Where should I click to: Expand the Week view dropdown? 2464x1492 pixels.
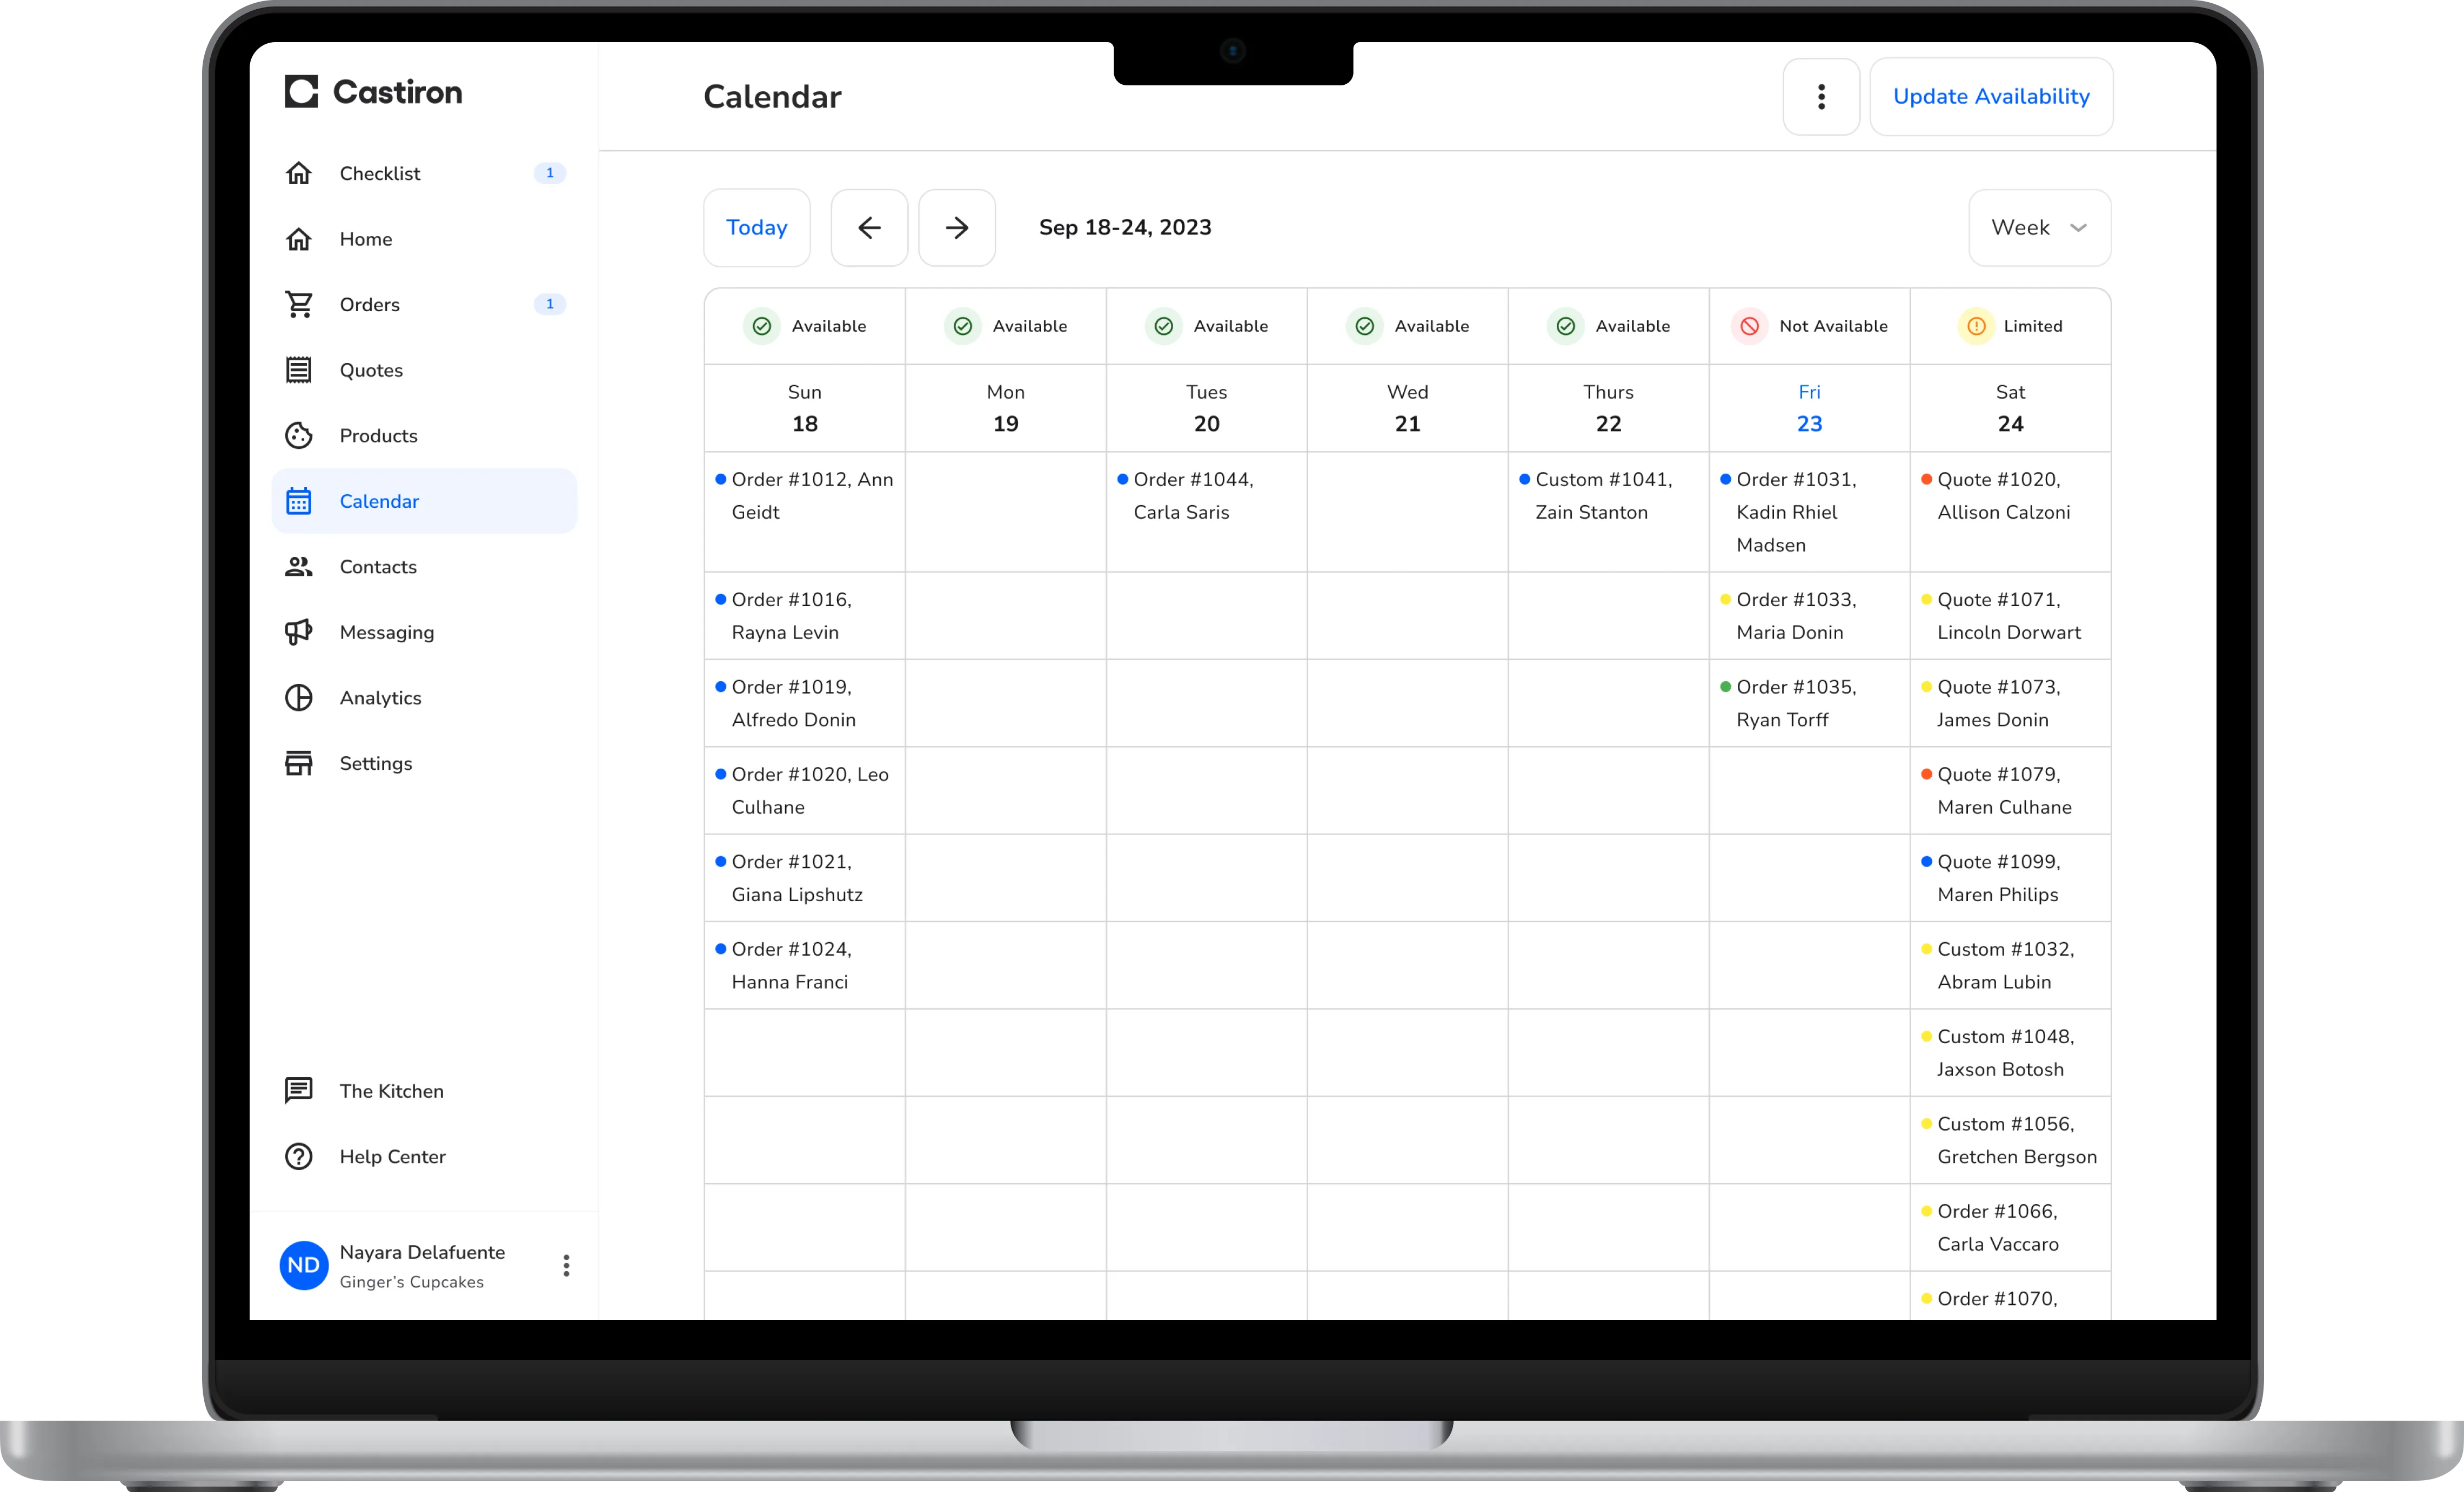click(x=2039, y=228)
